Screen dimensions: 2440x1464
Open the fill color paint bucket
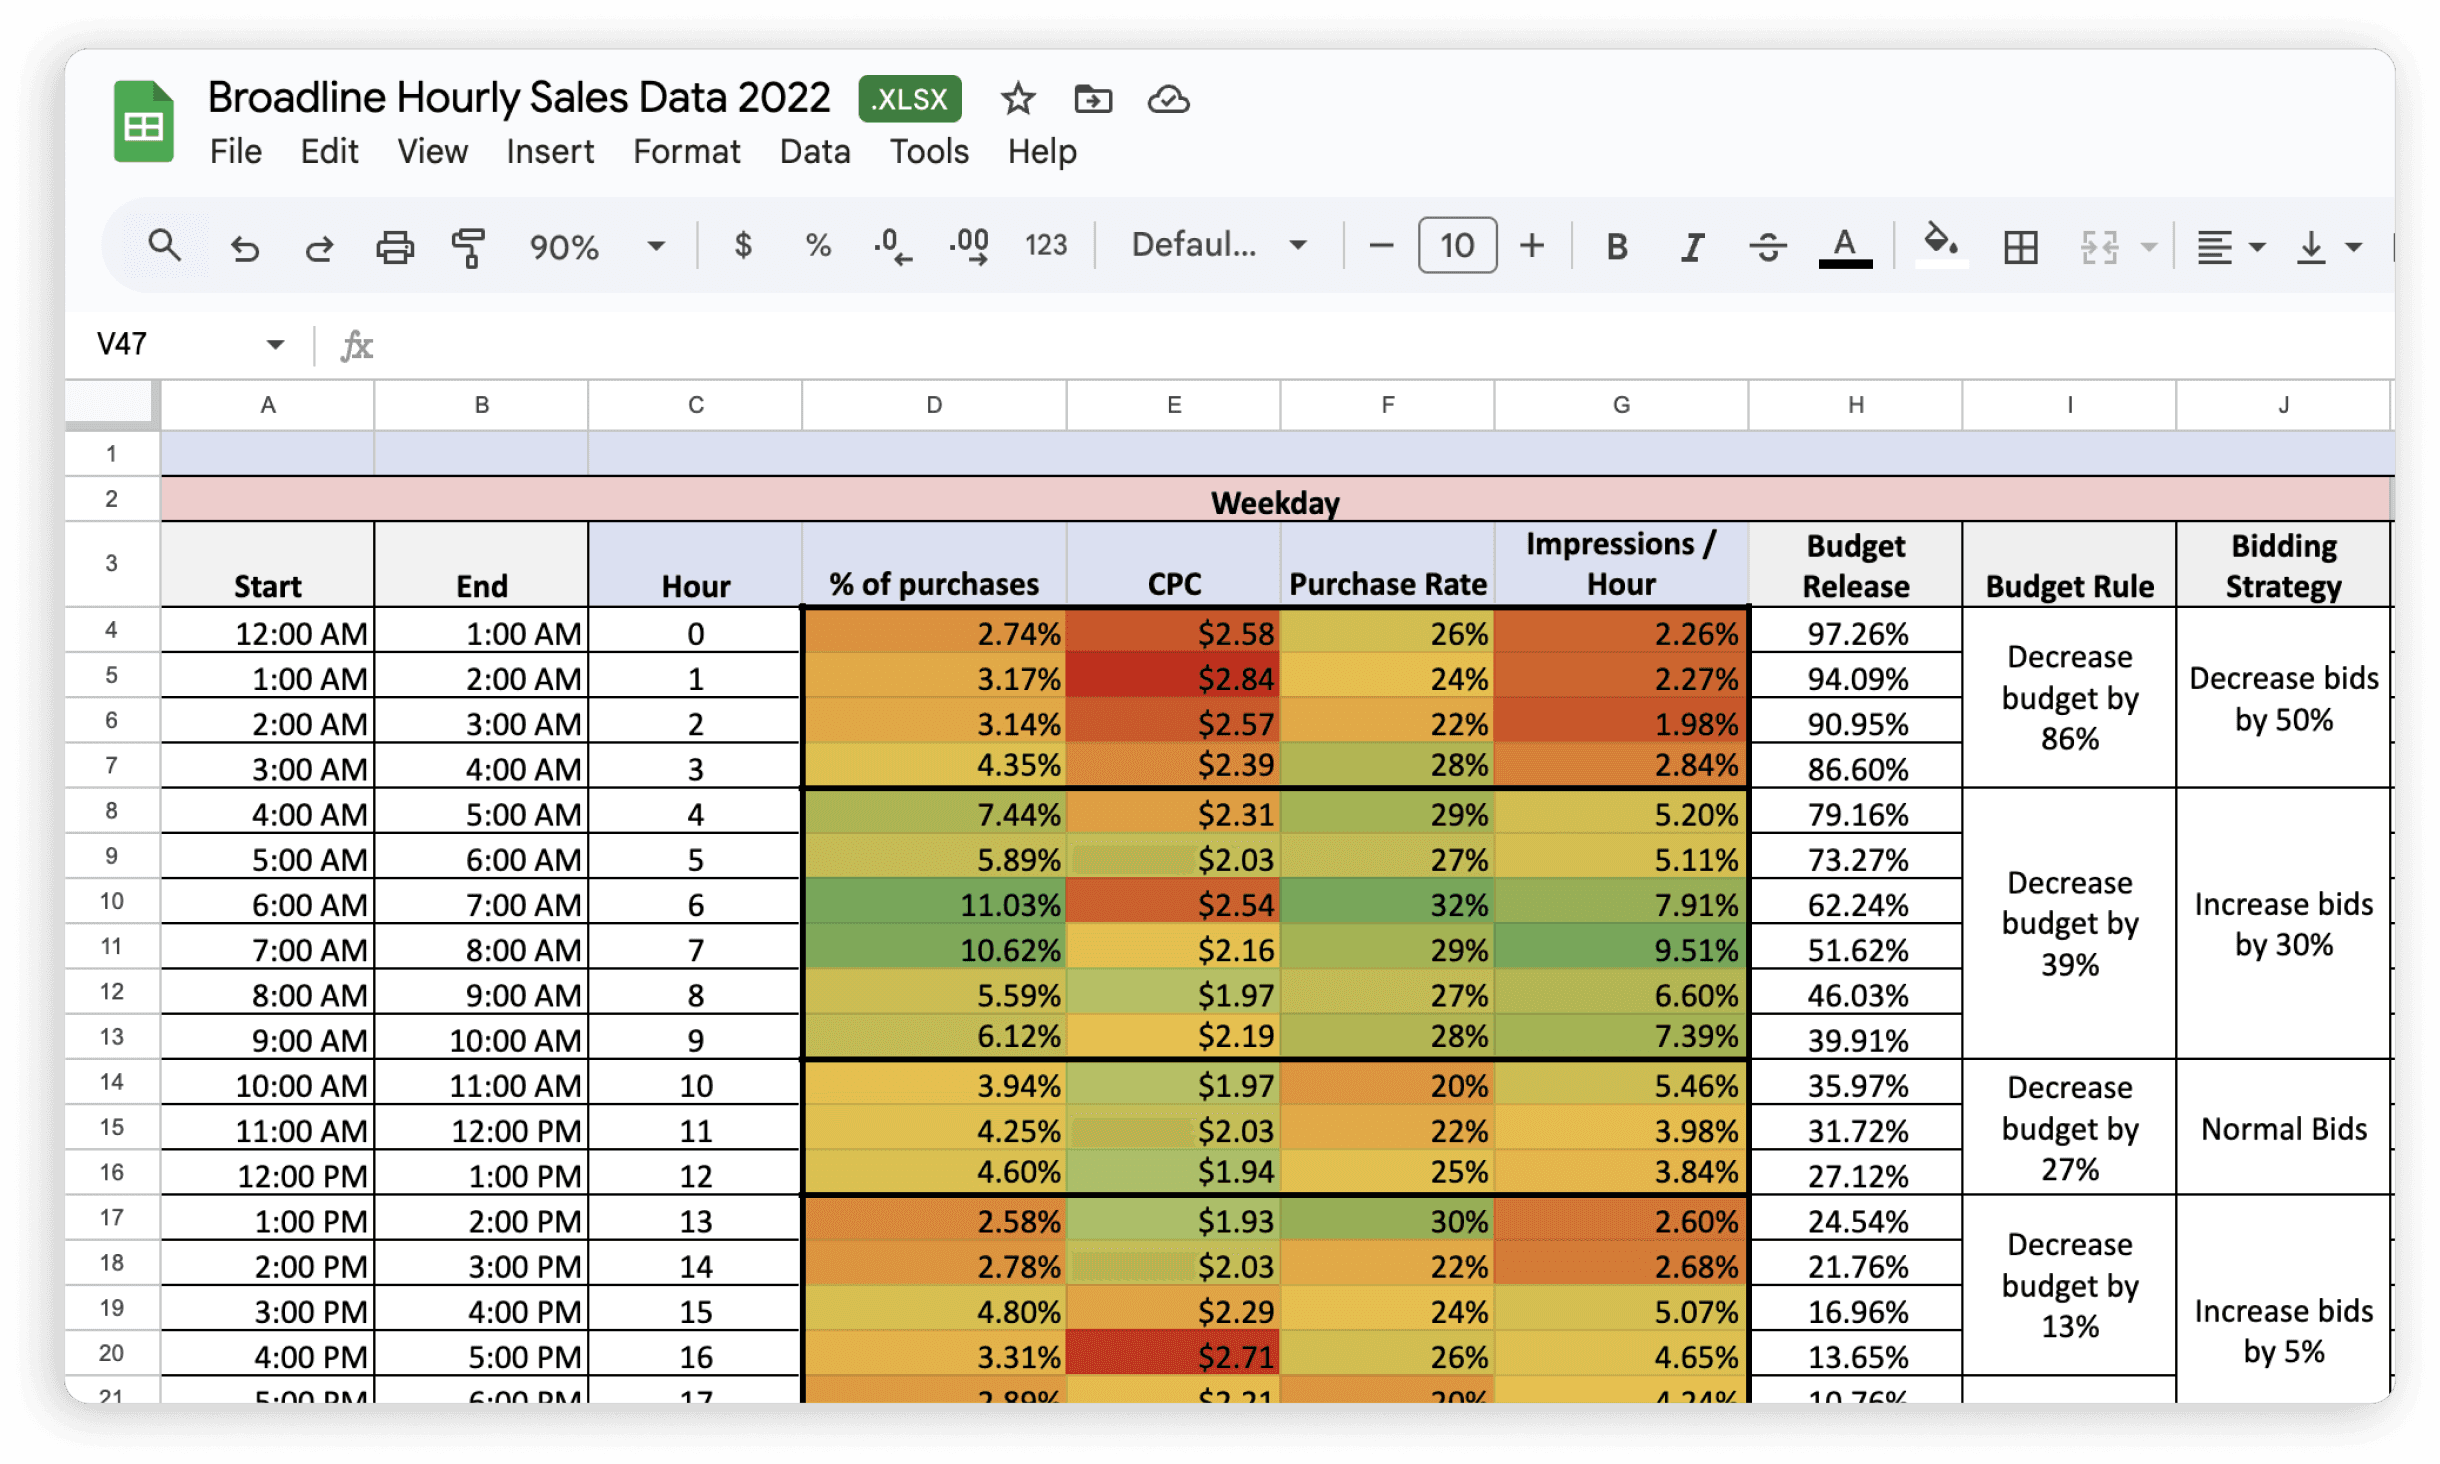coord(1941,244)
